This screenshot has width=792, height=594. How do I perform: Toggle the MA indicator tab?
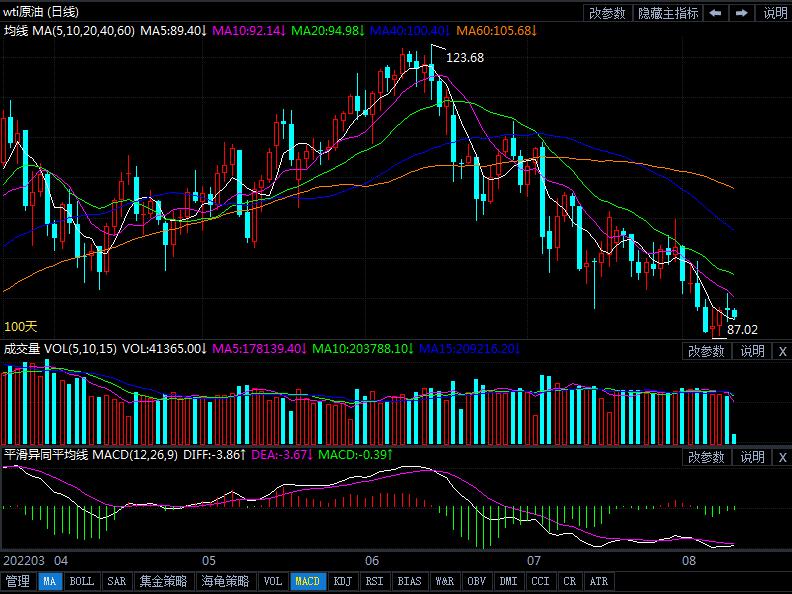click(49, 581)
